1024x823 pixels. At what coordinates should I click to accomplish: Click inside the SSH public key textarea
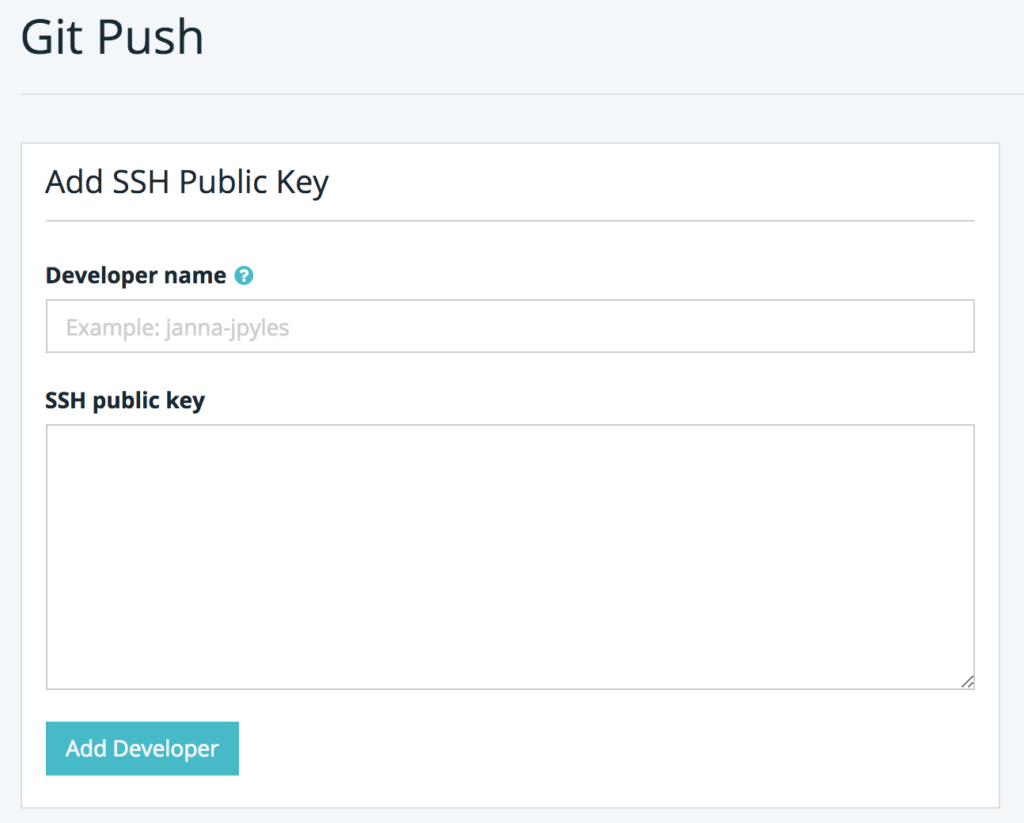510,556
